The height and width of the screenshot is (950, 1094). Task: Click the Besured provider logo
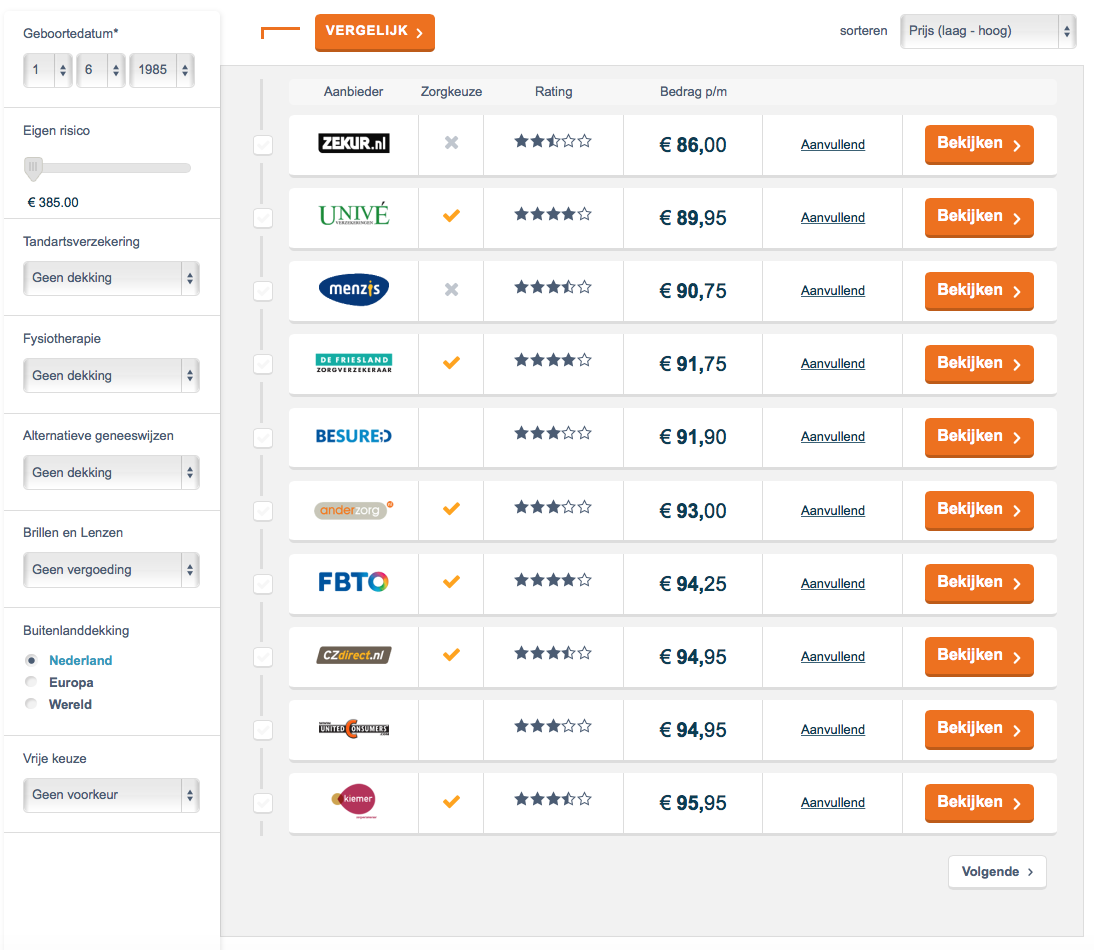354,436
